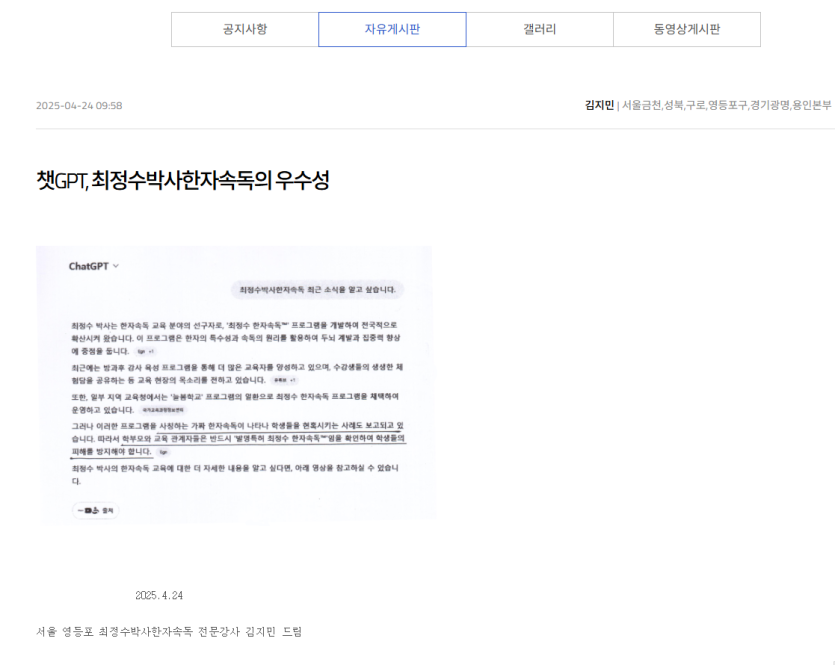Click the author's branch list text
This screenshot has width=835, height=665.
point(727,105)
